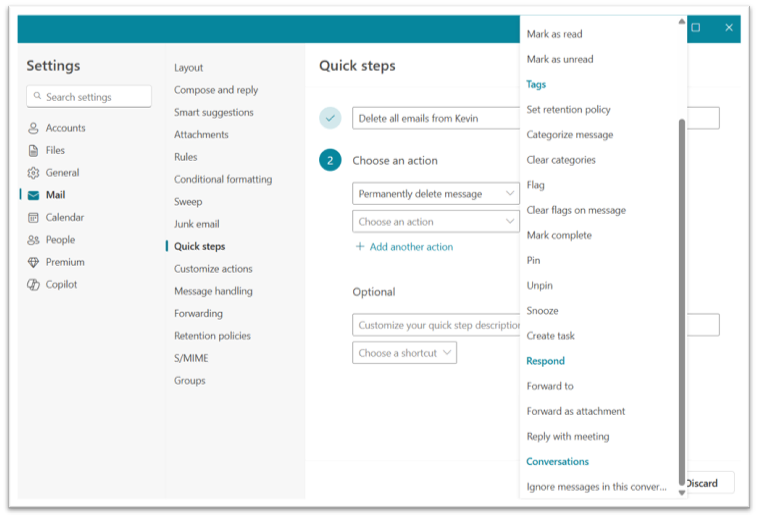Open the Choose a shortcut dropdown

click(404, 353)
